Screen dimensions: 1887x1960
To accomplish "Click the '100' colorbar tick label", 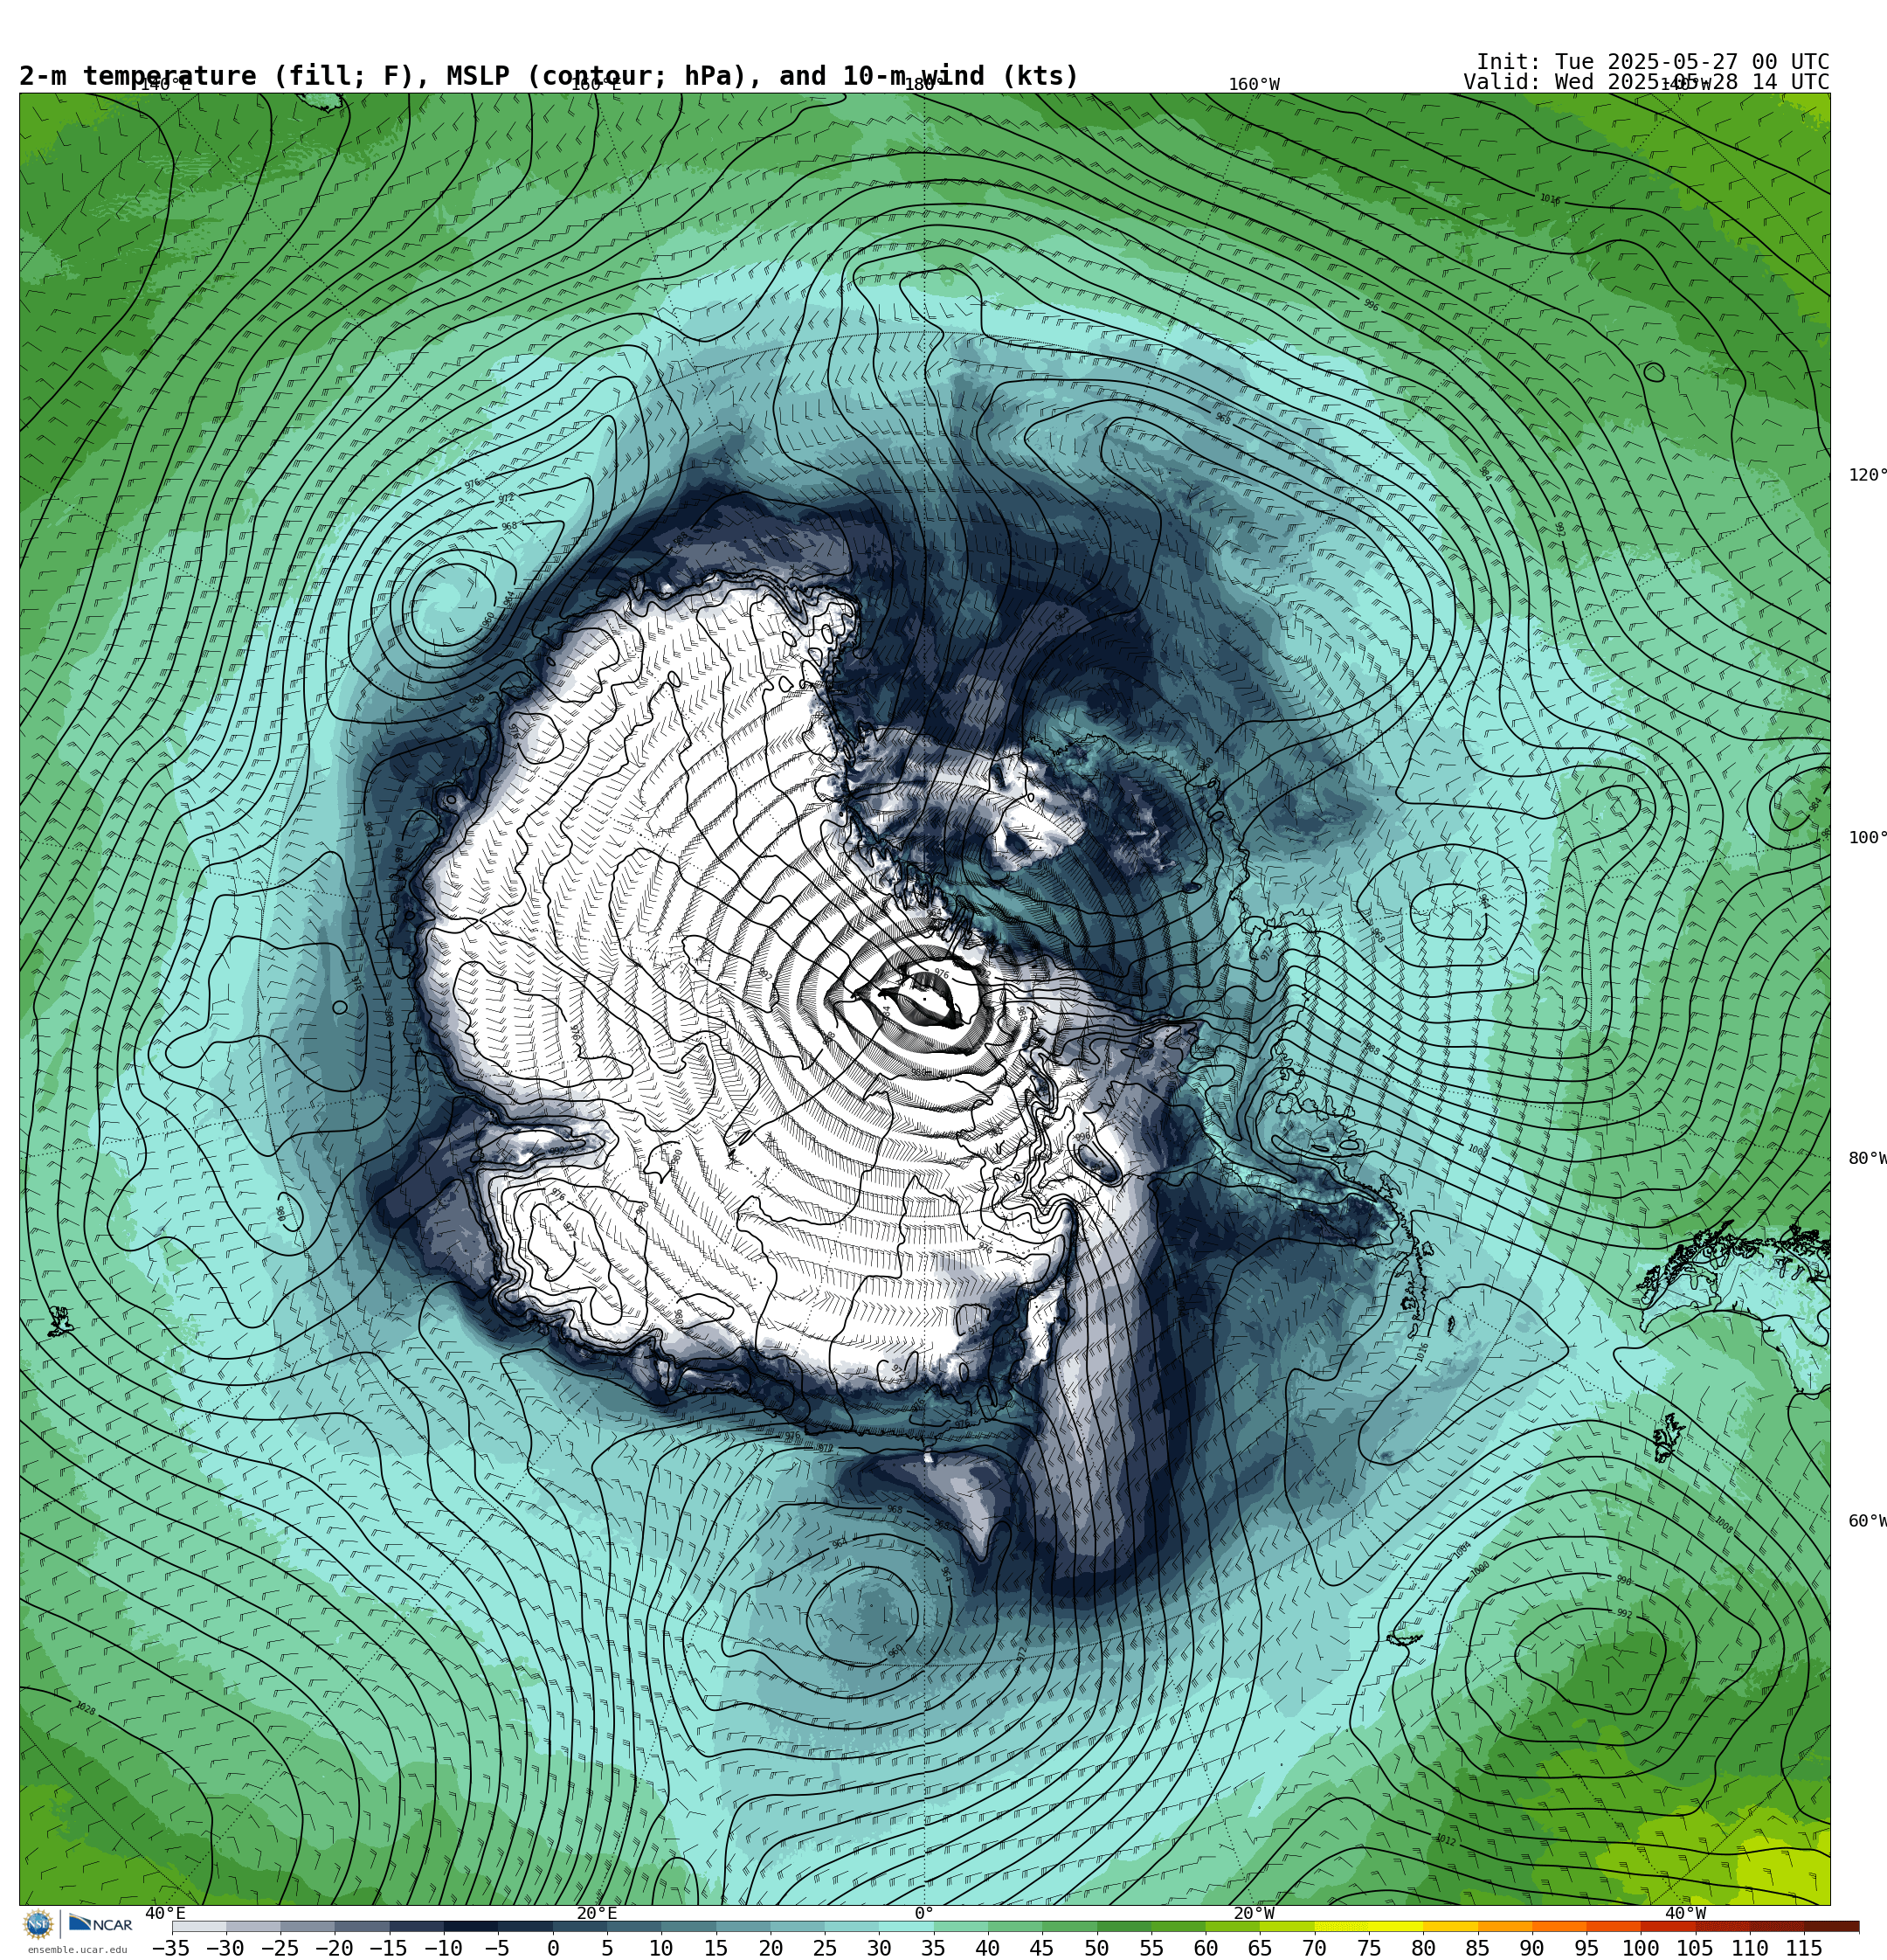I will coord(1641,1948).
